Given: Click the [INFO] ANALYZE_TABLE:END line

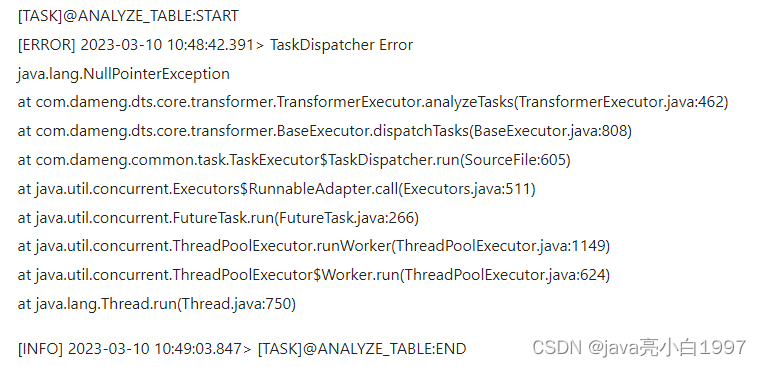Looking at the screenshot, I should 242,349.
